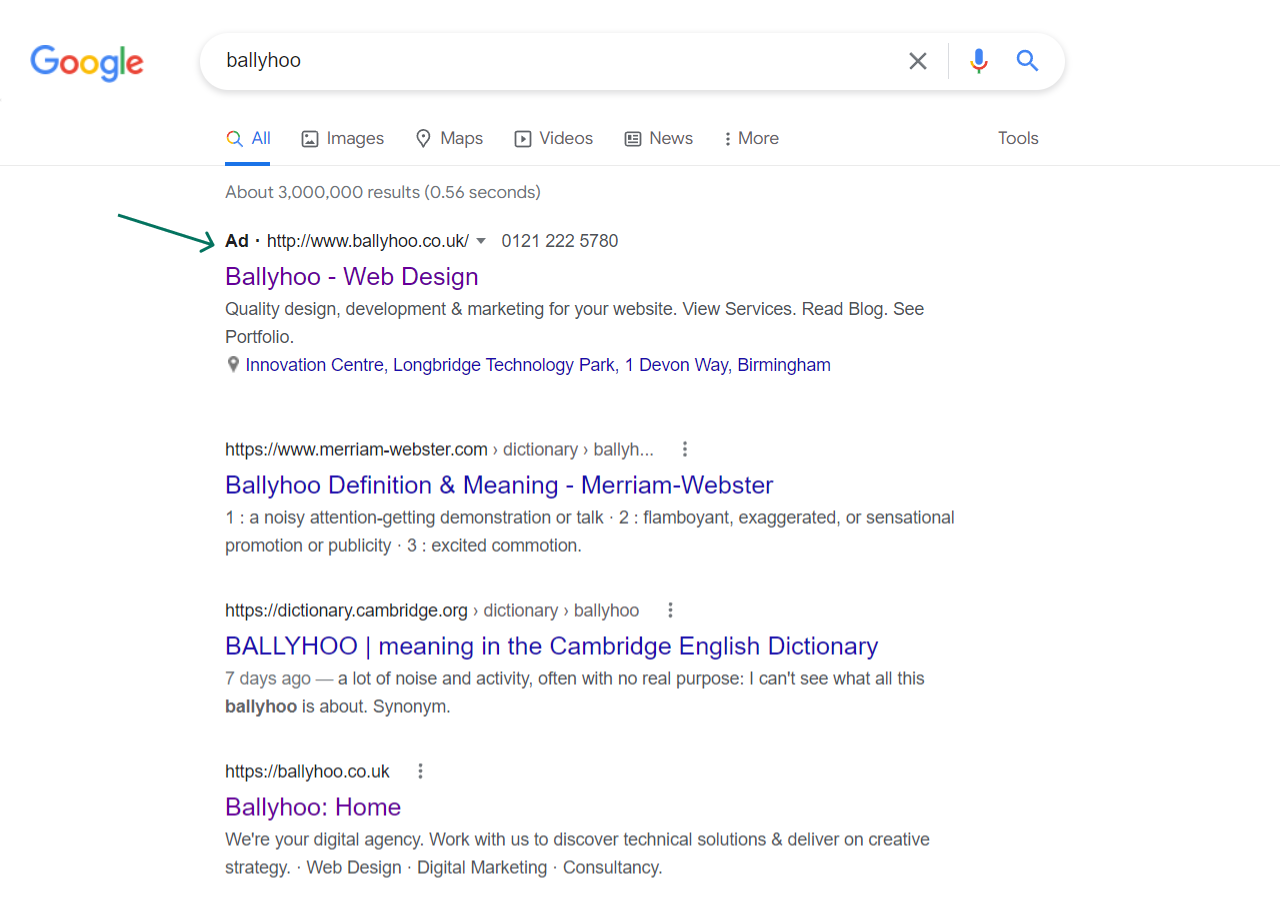The height and width of the screenshot is (906, 1280).
Task: Click the snippet We're your digital agency
Action: [578, 853]
